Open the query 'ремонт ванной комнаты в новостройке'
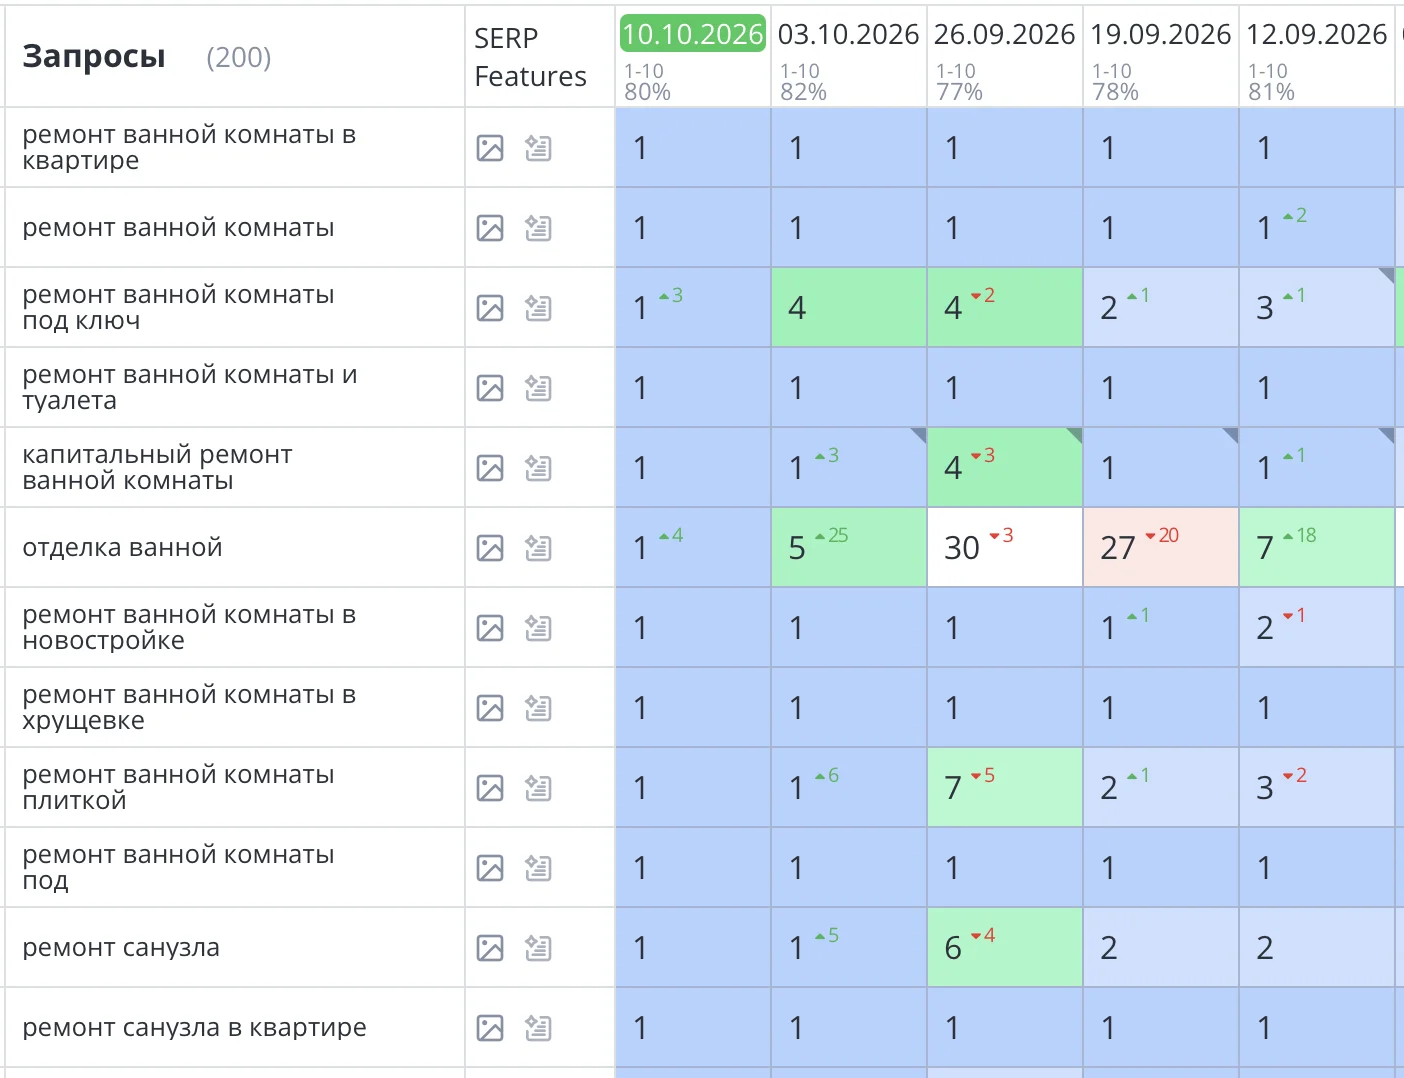Screen dimensions: 1404x1078 click(x=189, y=628)
